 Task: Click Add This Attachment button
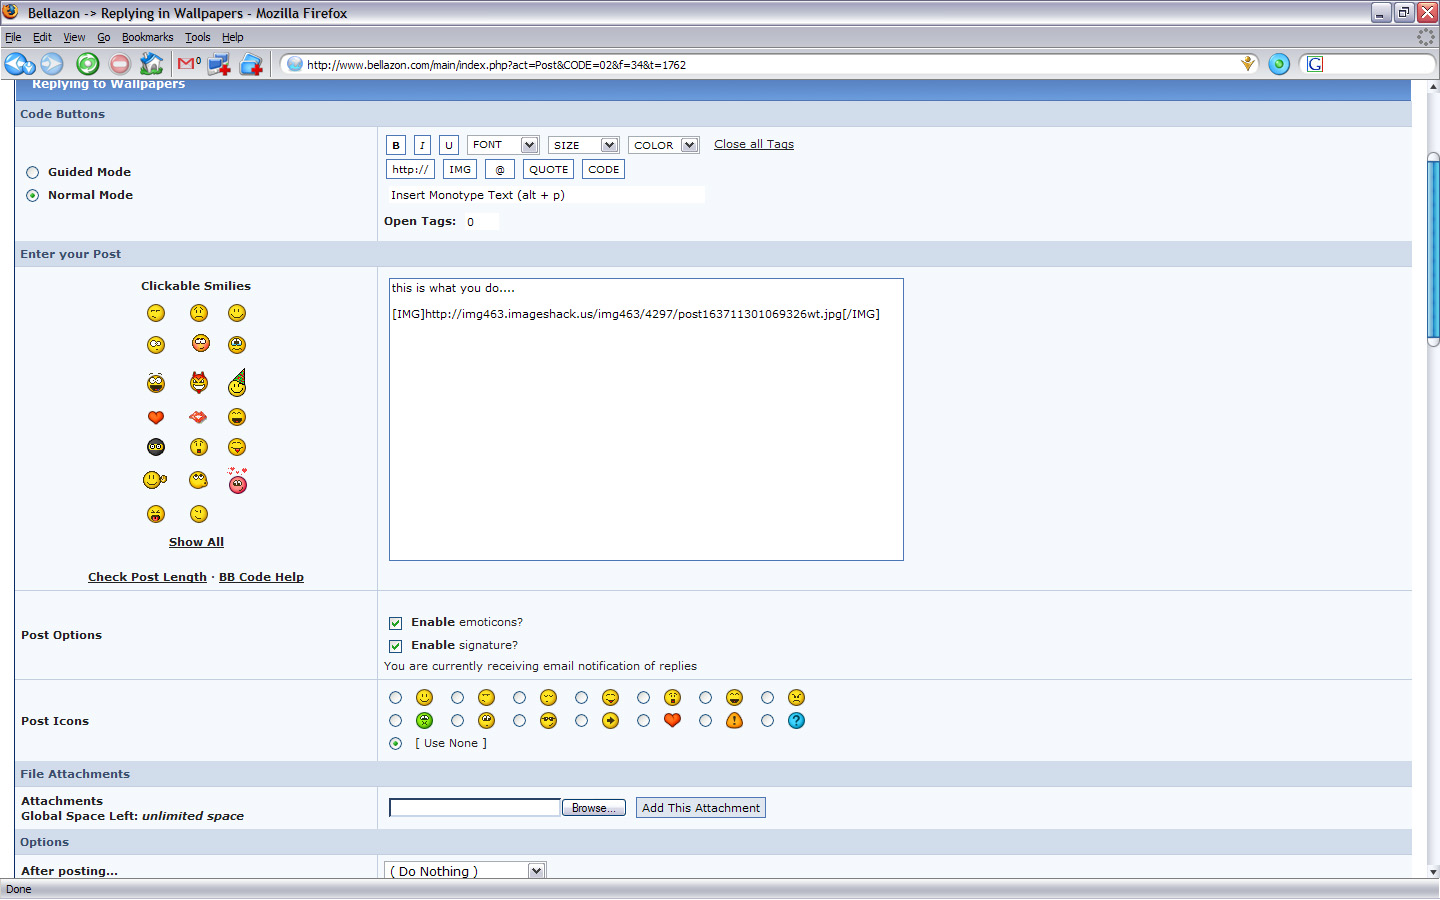pos(700,808)
